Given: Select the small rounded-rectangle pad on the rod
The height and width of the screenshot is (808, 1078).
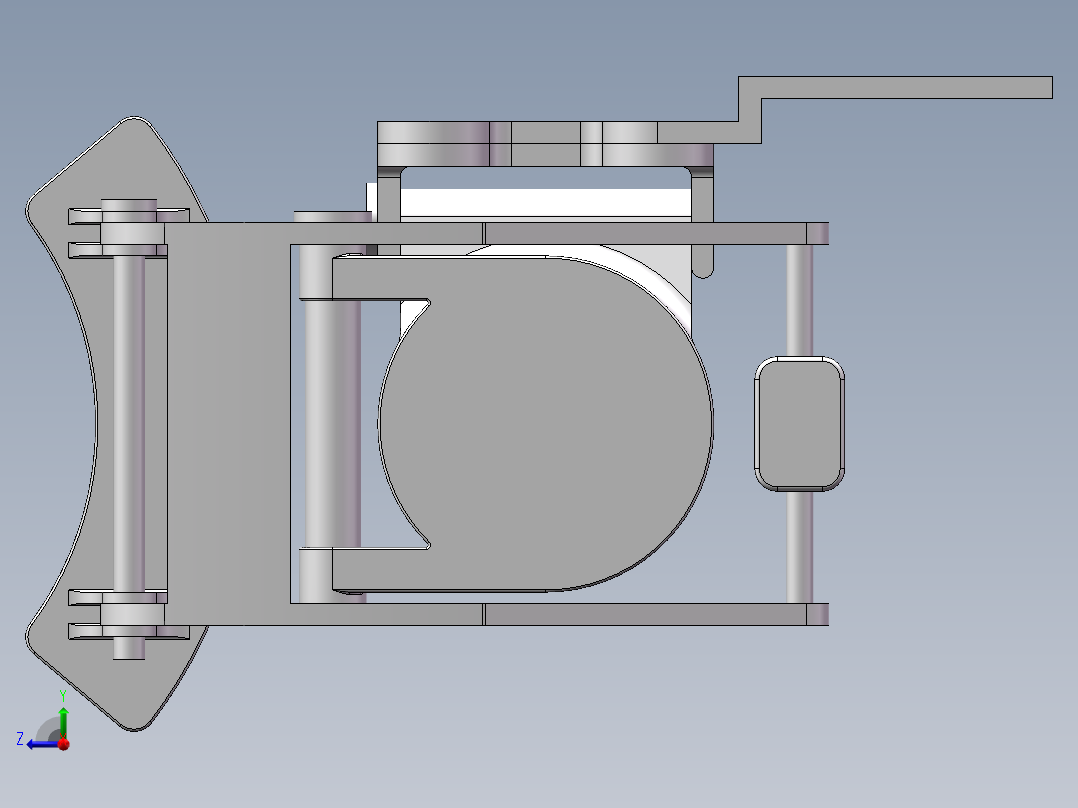Looking at the screenshot, I should tap(800, 424).
